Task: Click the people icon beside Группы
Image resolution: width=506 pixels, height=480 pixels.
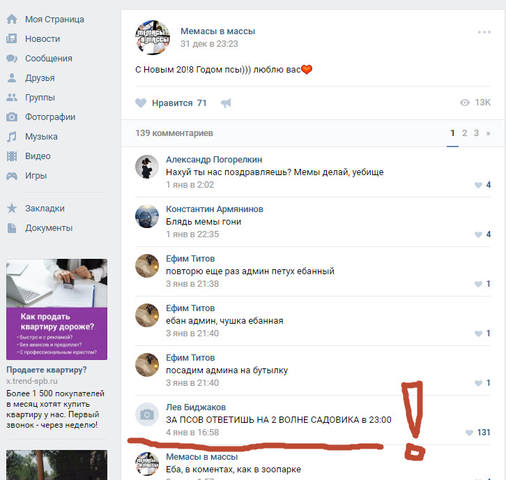Action: (x=12, y=97)
